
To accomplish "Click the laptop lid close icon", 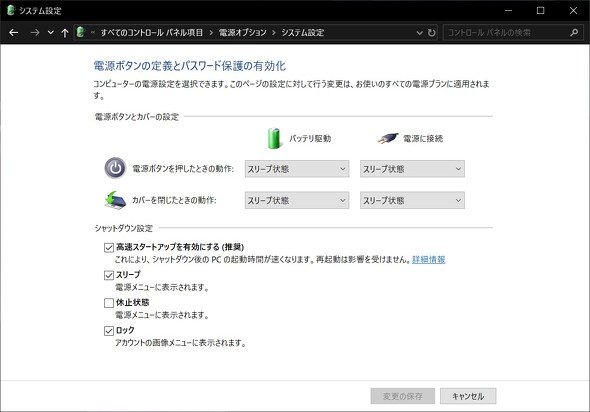I will 115,200.
